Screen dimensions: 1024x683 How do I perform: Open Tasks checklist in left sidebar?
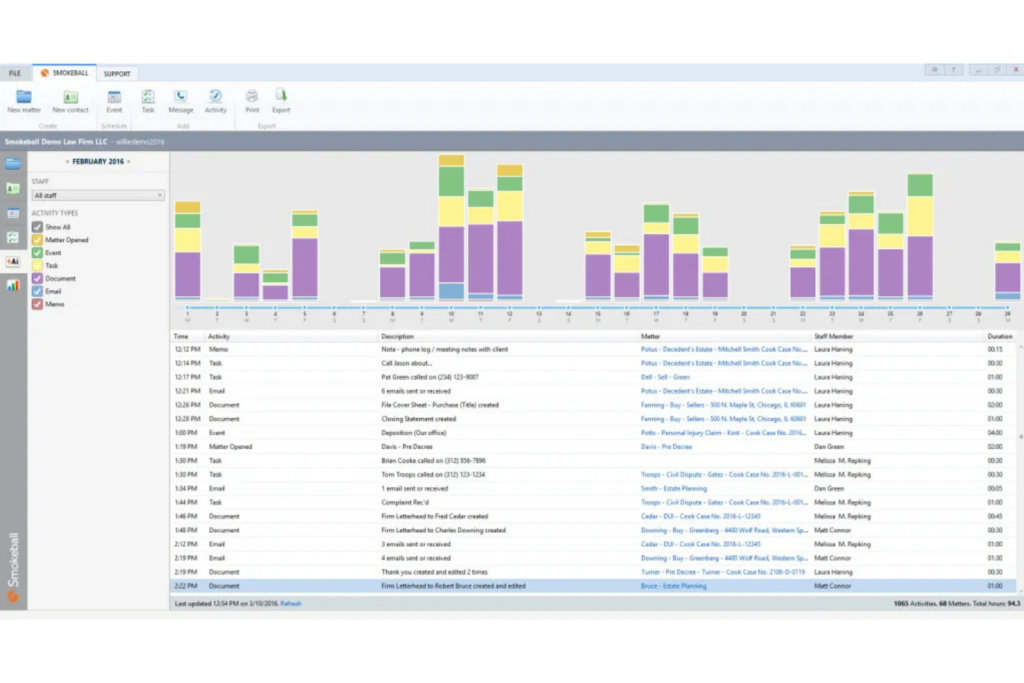[13, 237]
